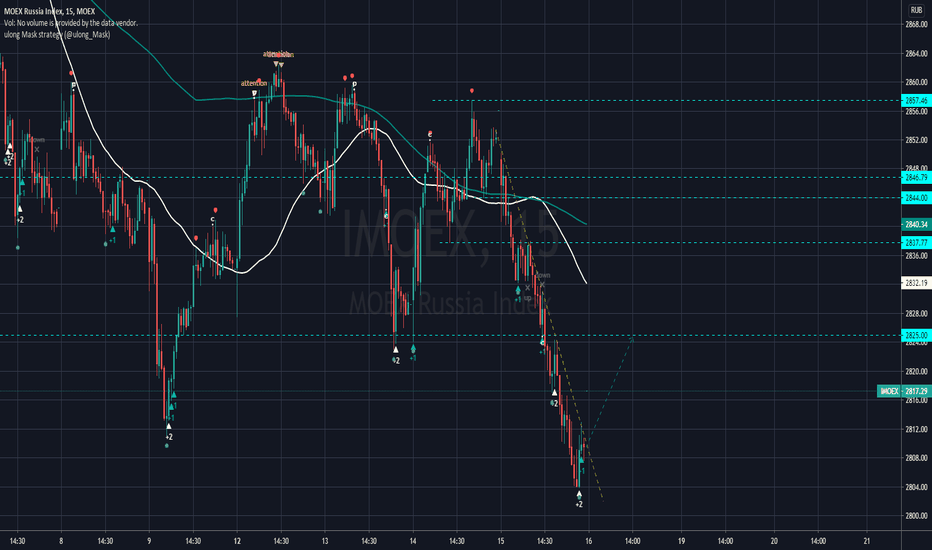This screenshot has width=932, height=550.
Task: Click the 'MOEX Russia Index, 15, MOEX' title
Action: click(49, 11)
